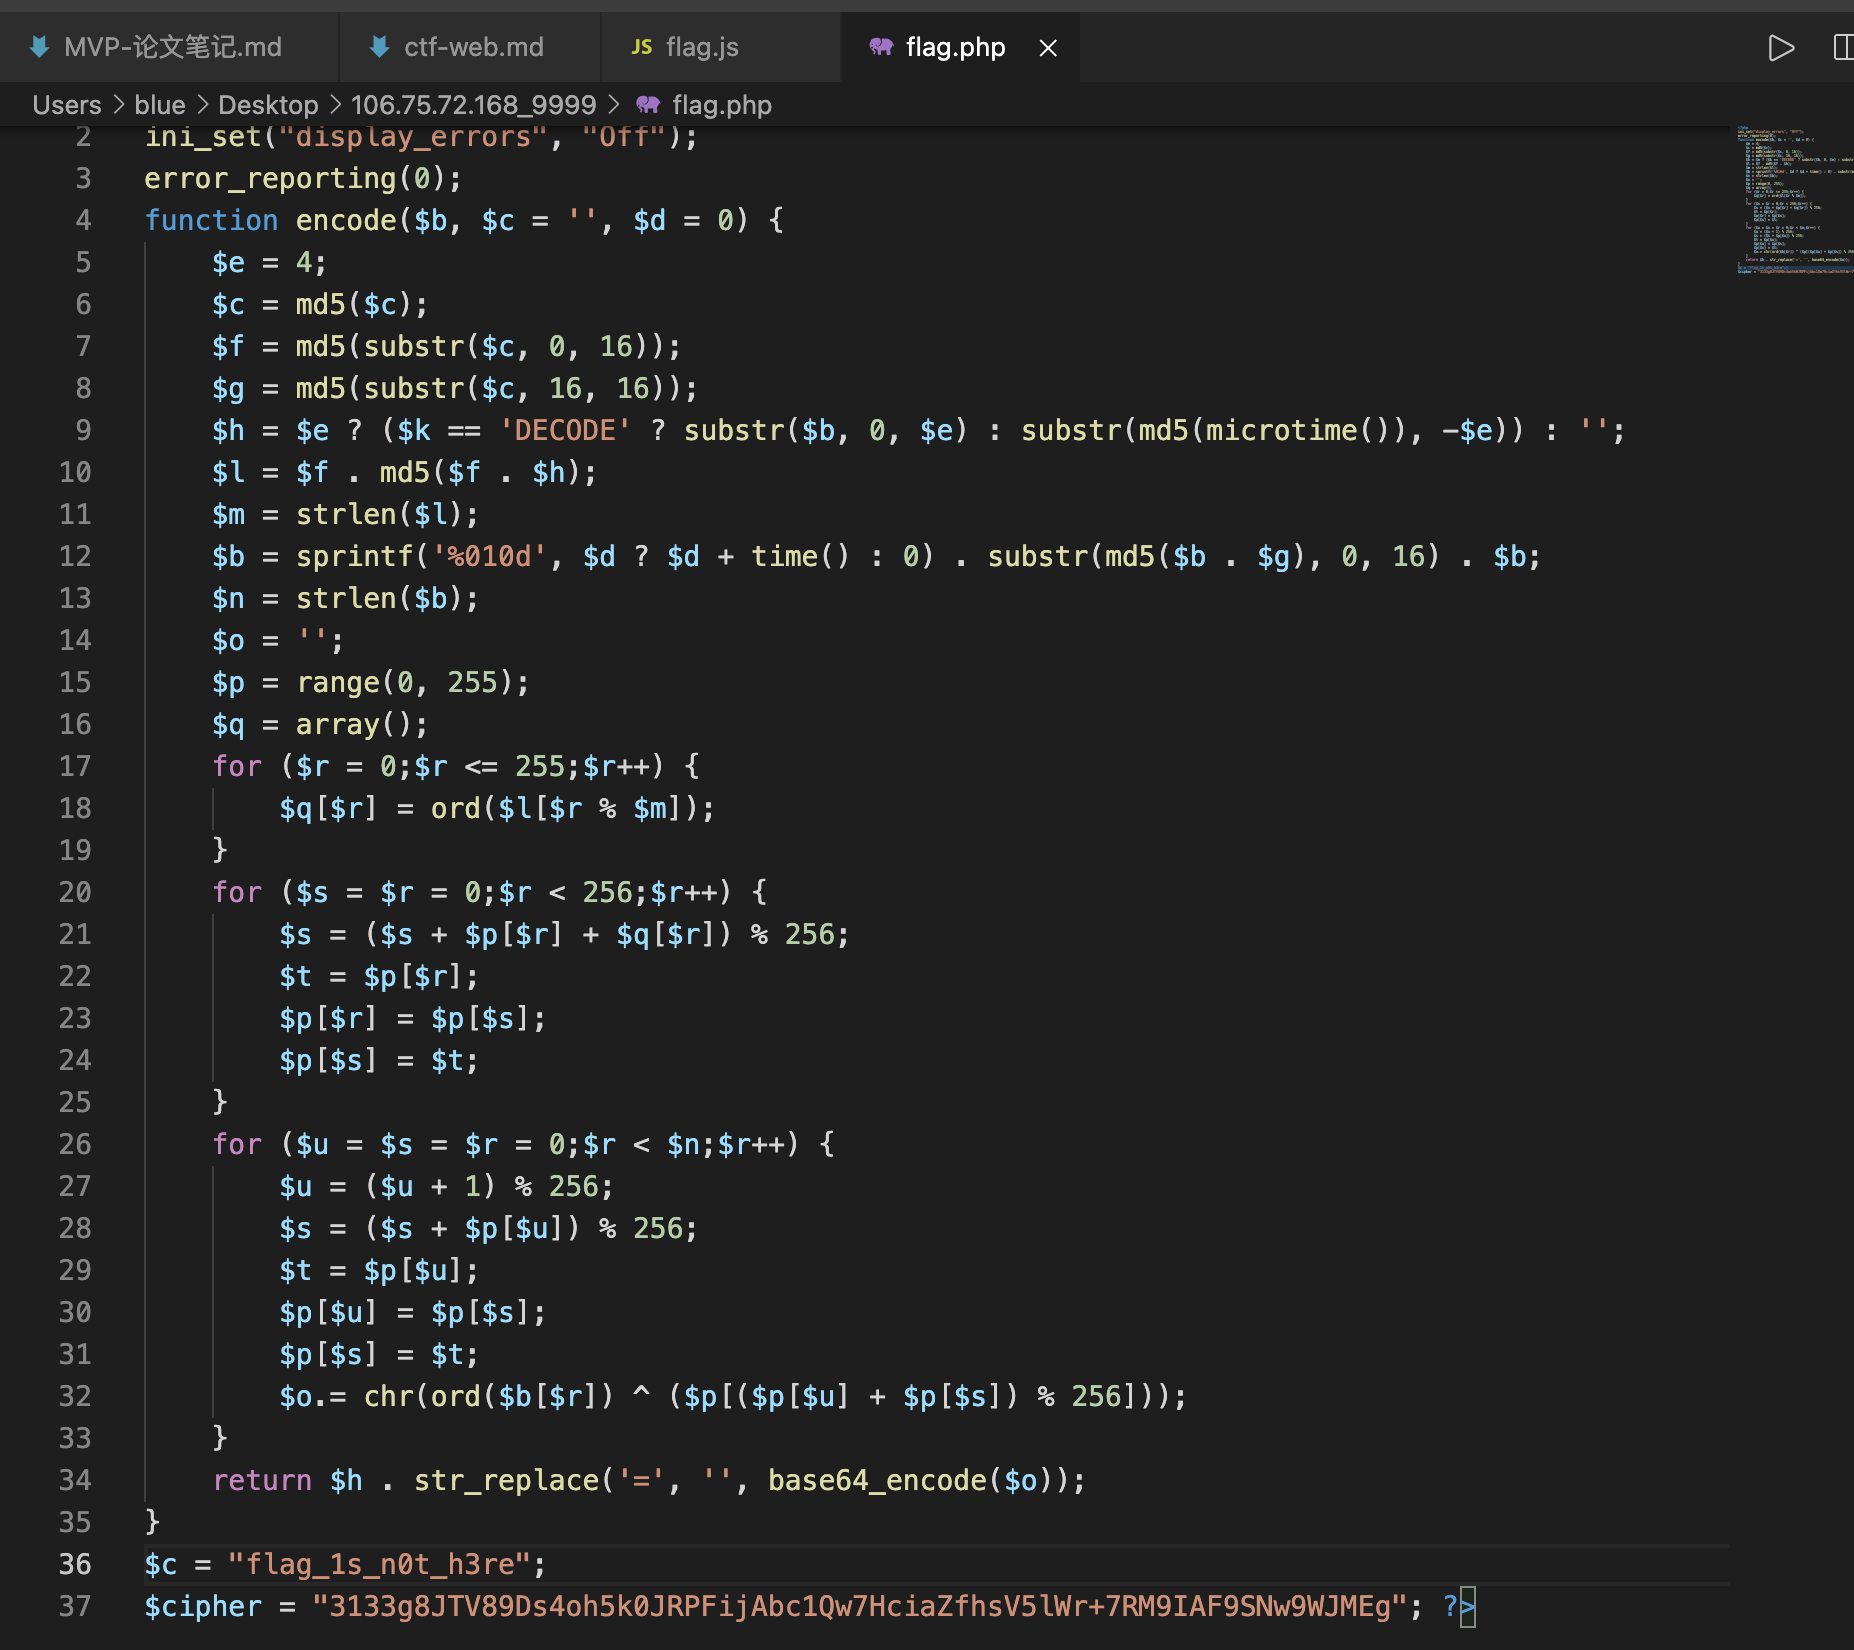This screenshot has width=1854, height=1650.
Task: Click the '%010d' format string
Action: coord(489,556)
